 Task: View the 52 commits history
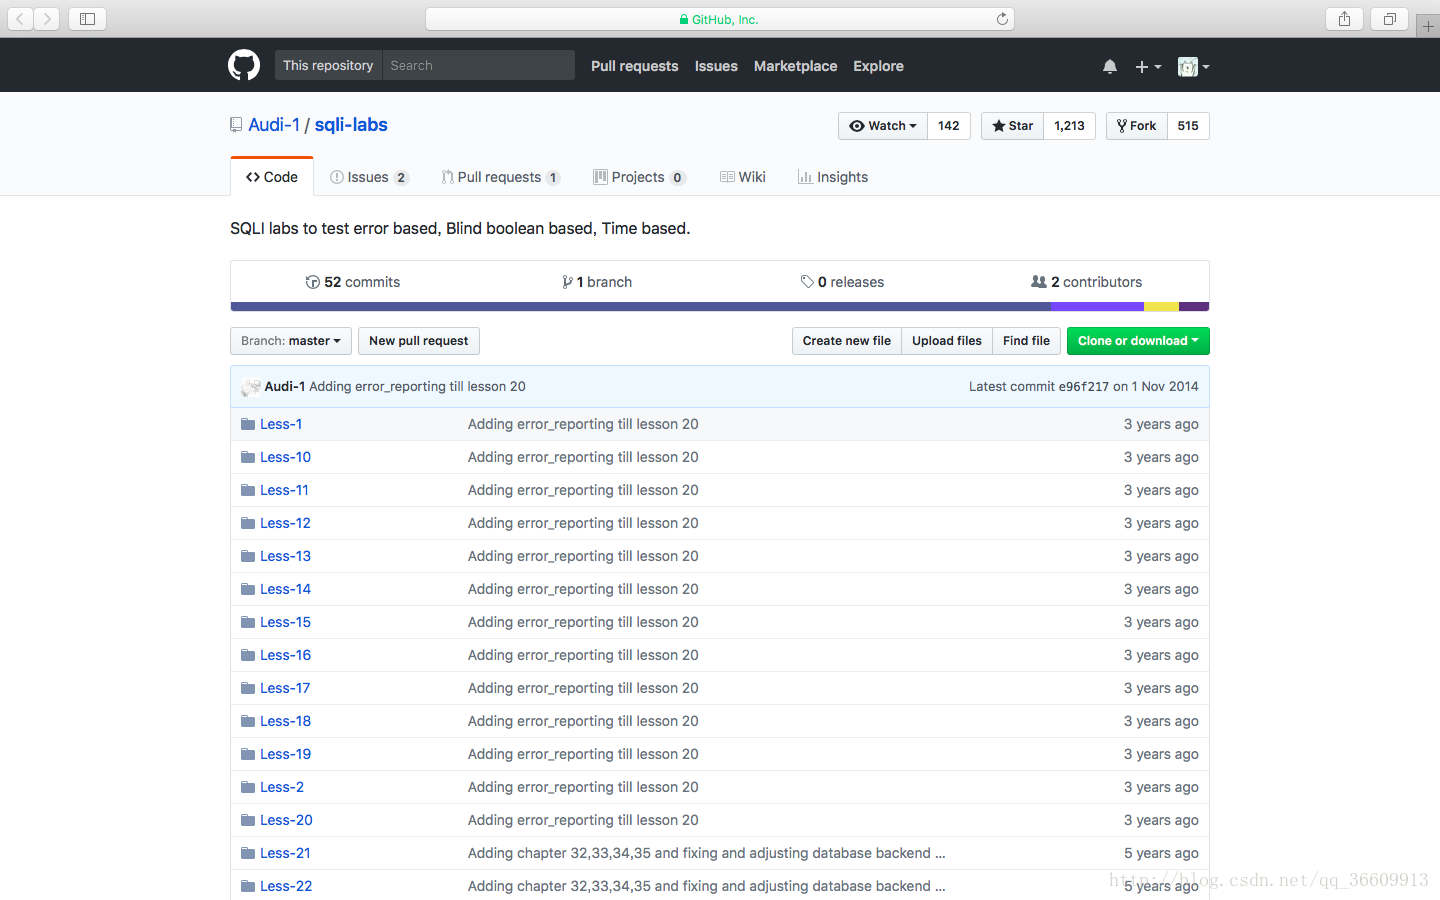coord(353,282)
